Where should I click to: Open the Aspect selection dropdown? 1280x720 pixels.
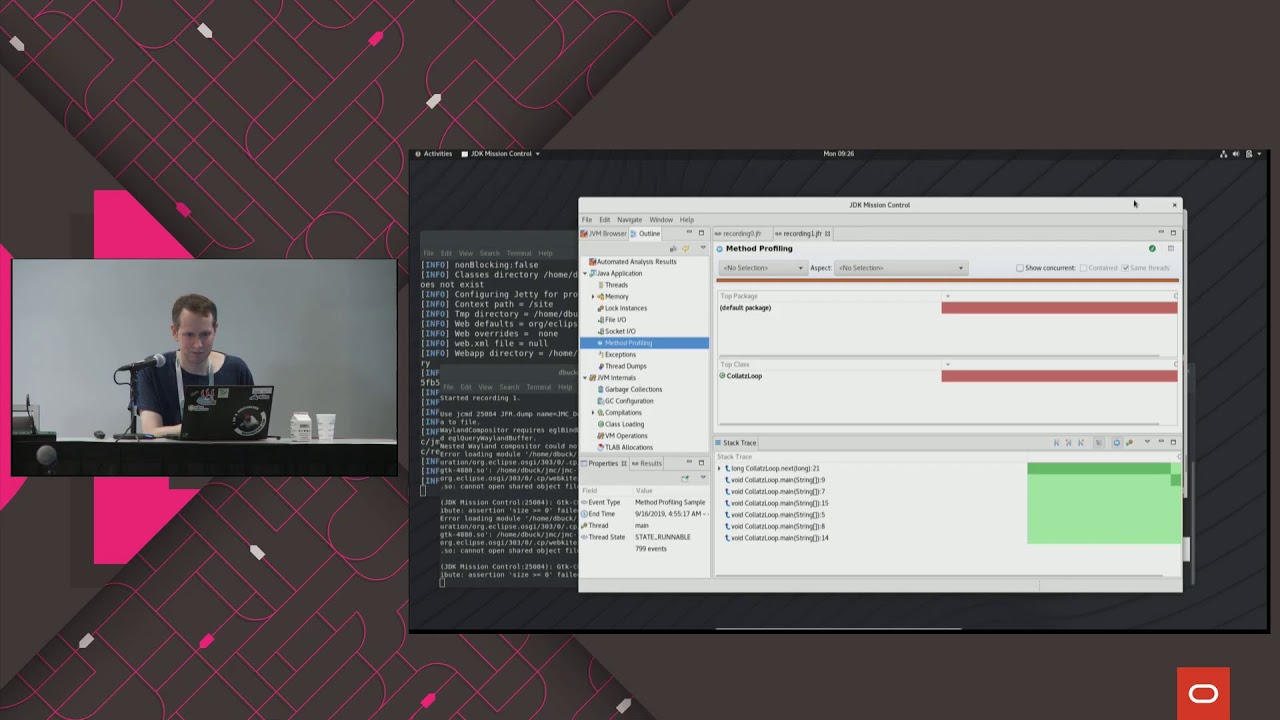[x=901, y=268]
